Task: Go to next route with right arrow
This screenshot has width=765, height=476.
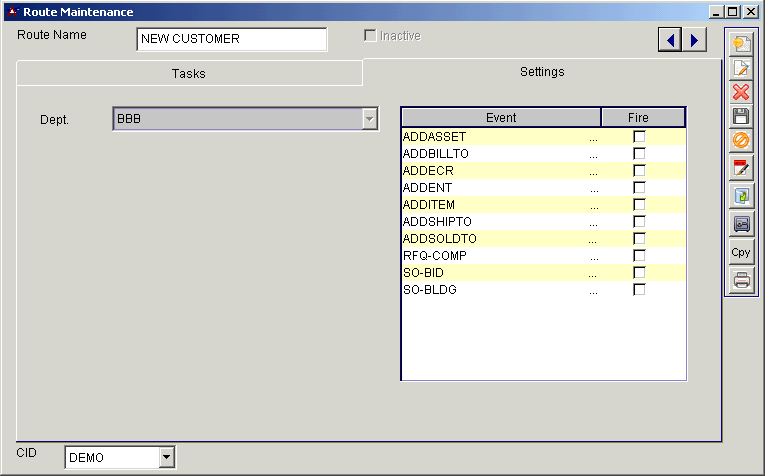Action: pos(693,39)
